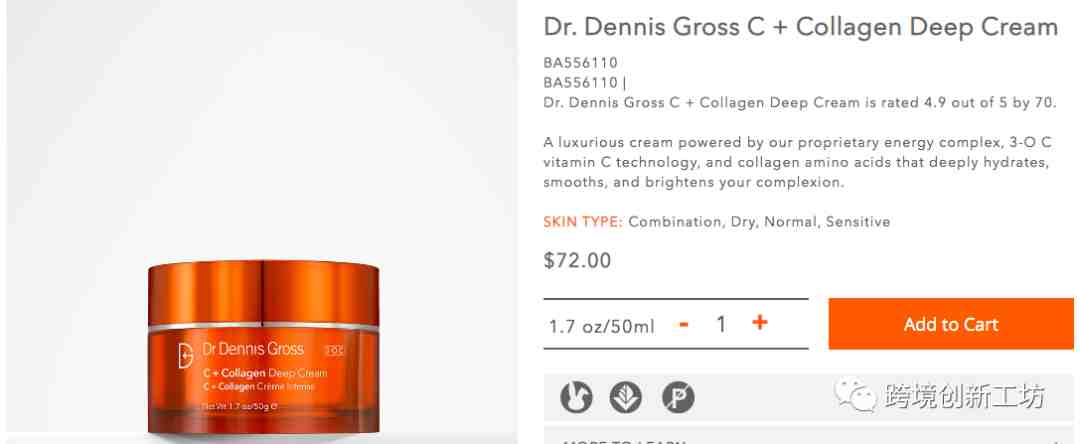Click the cruelty-free bunny icon
This screenshot has width=1080, height=444.
(577, 397)
